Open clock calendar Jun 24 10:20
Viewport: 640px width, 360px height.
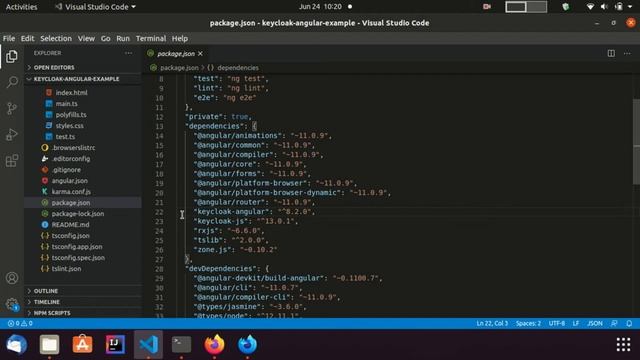320,7
